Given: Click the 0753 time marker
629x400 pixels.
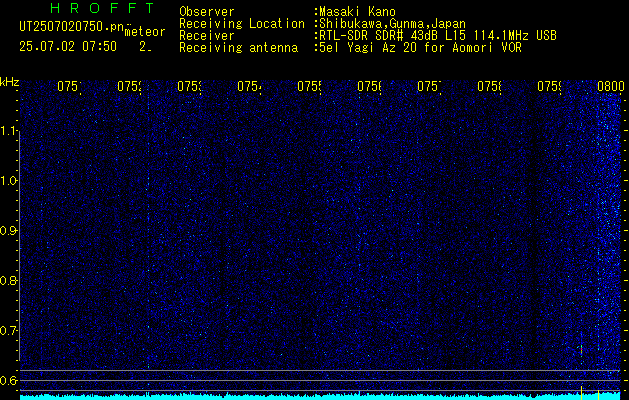Looking at the screenshot, I should 189,86.
